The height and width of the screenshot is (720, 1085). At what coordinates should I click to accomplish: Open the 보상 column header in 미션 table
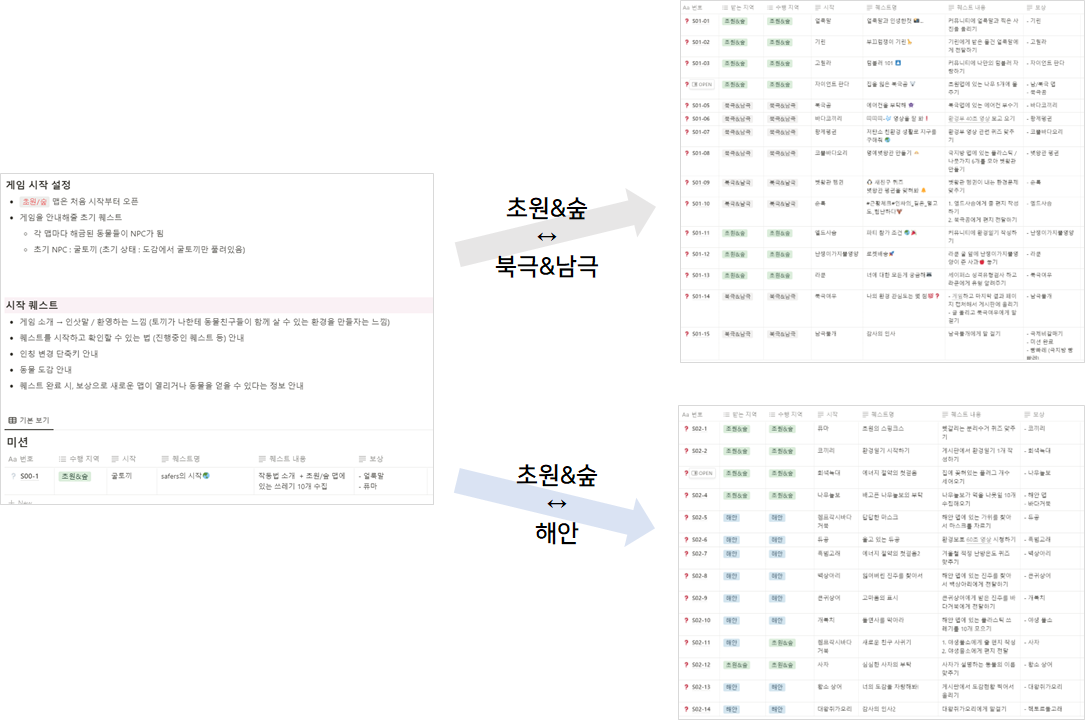371,459
